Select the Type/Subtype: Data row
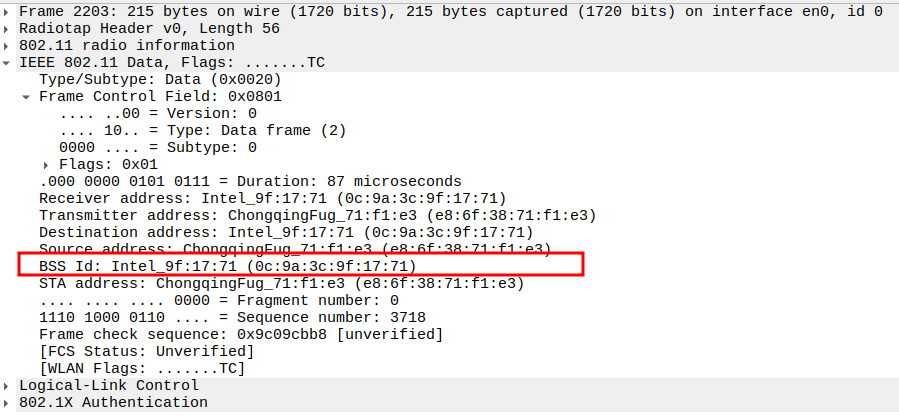Screen dimensions: 899x419 coord(160,79)
